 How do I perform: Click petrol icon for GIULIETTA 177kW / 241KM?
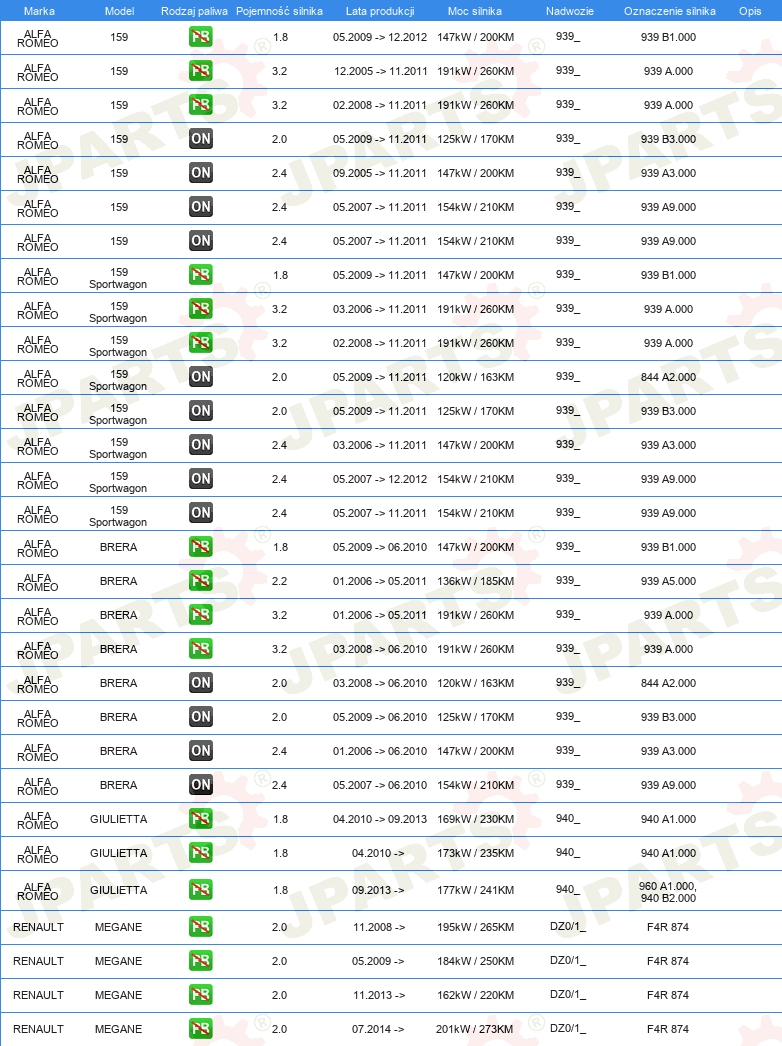[201, 890]
